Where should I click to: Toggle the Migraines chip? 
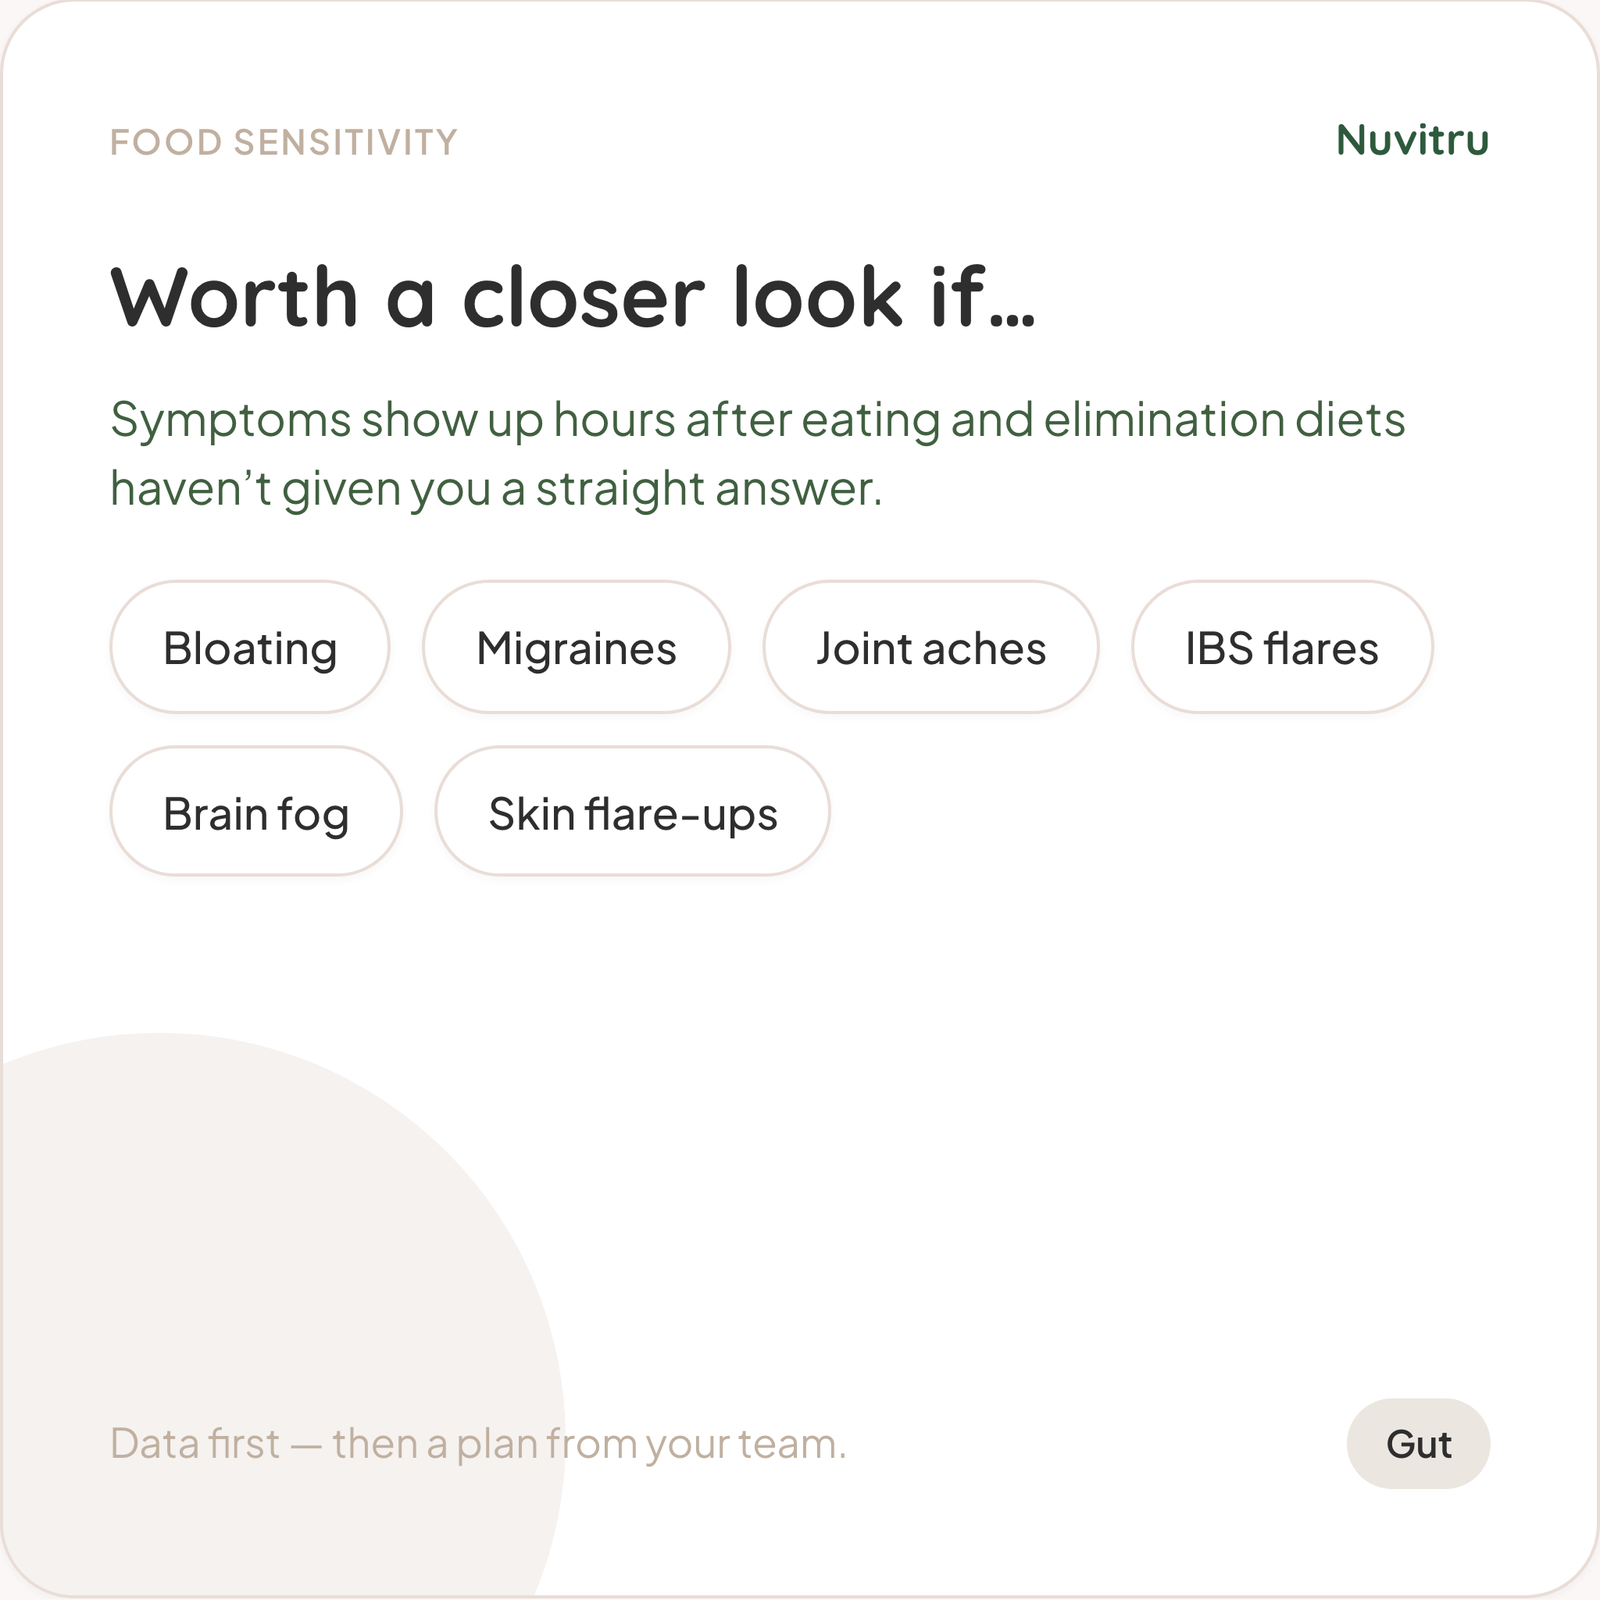coord(576,647)
